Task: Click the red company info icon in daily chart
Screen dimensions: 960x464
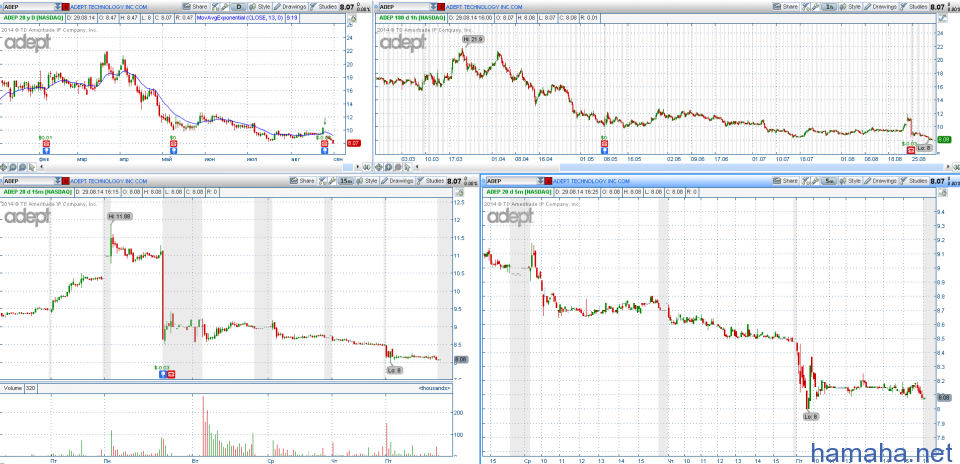Action: click(66, 7)
